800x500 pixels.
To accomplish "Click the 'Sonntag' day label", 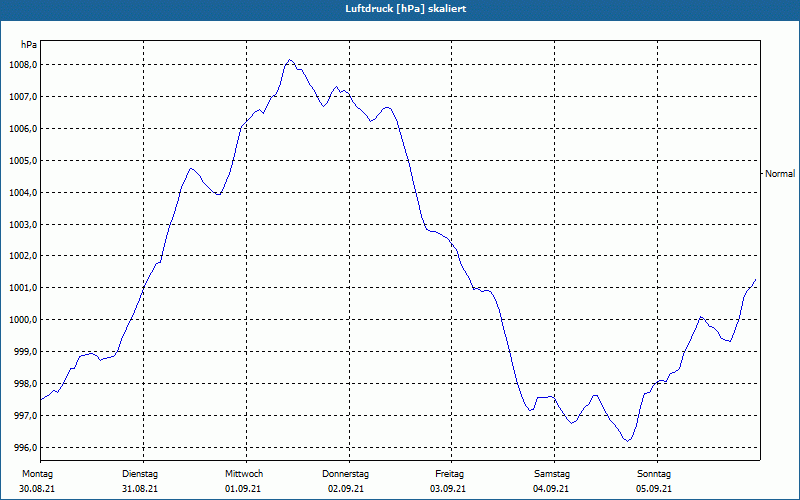I will pyautogui.click(x=654, y=474).
